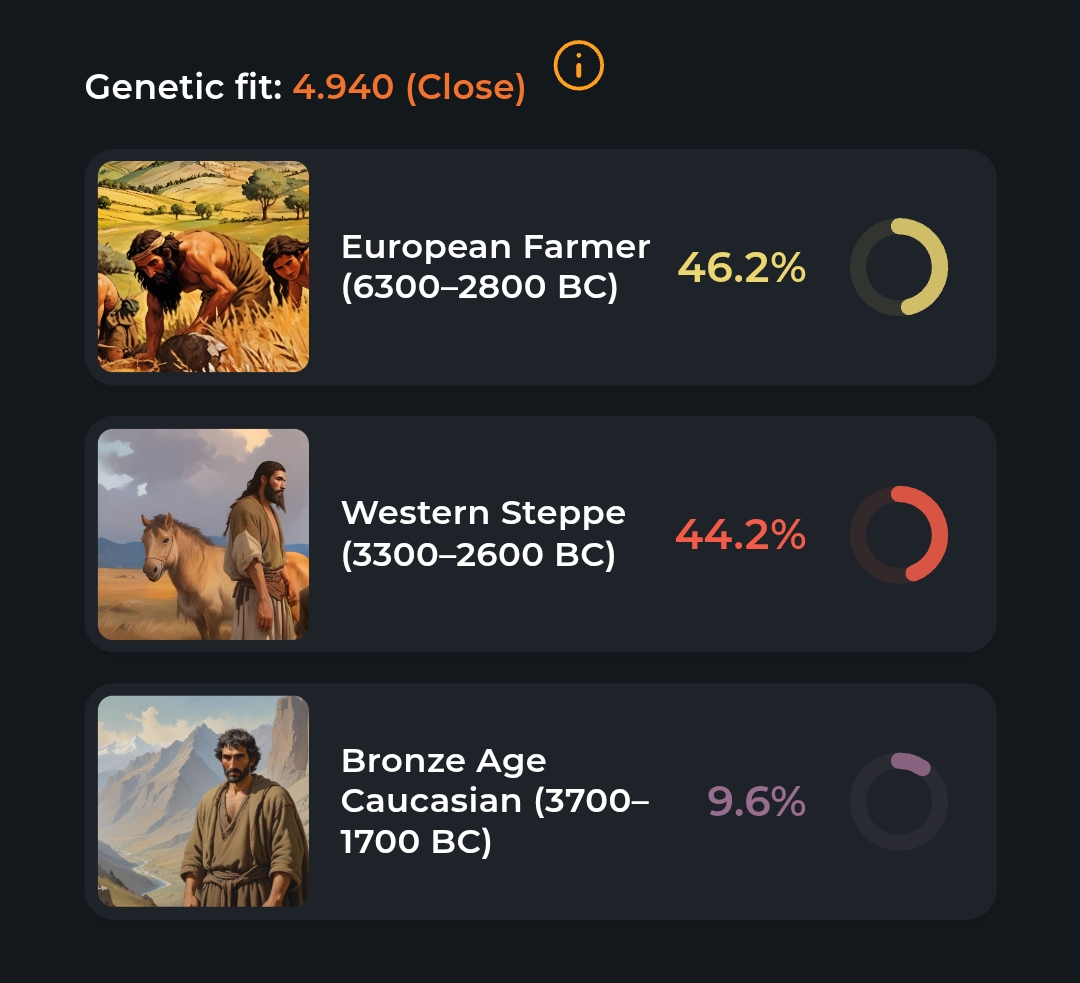Open the Western Steppe illustration thumbnail
Viewport: 1080px width, 983px height.
click(203, 534)
